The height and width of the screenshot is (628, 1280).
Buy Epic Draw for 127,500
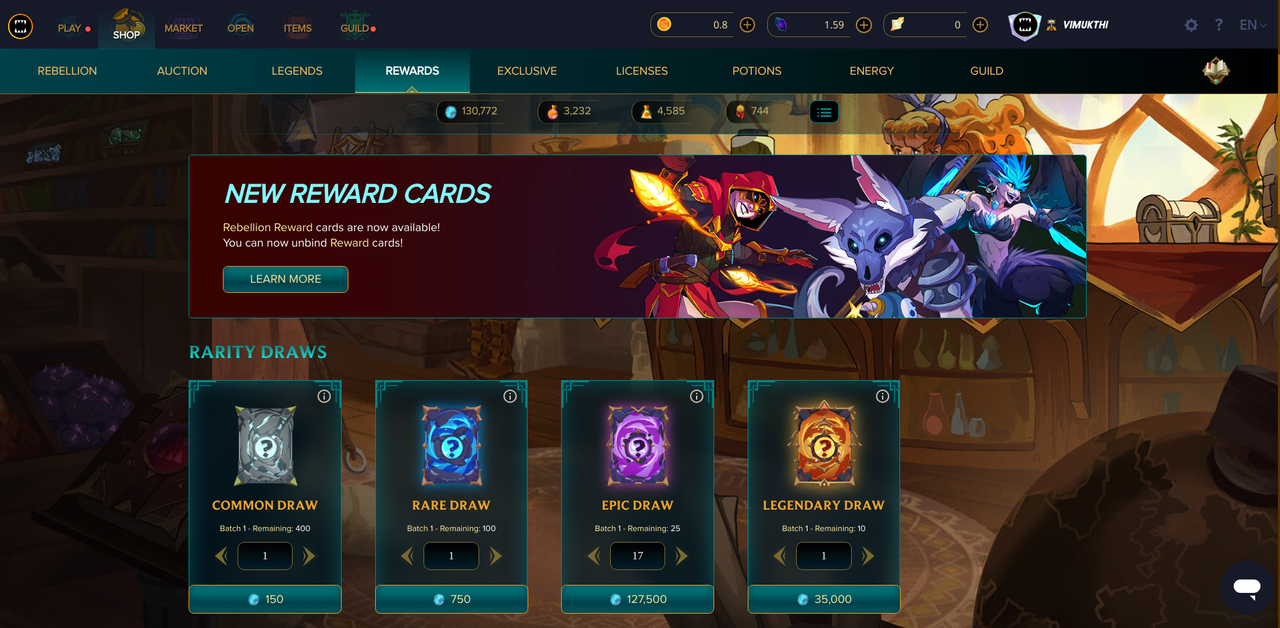click(x=638, y=599)
